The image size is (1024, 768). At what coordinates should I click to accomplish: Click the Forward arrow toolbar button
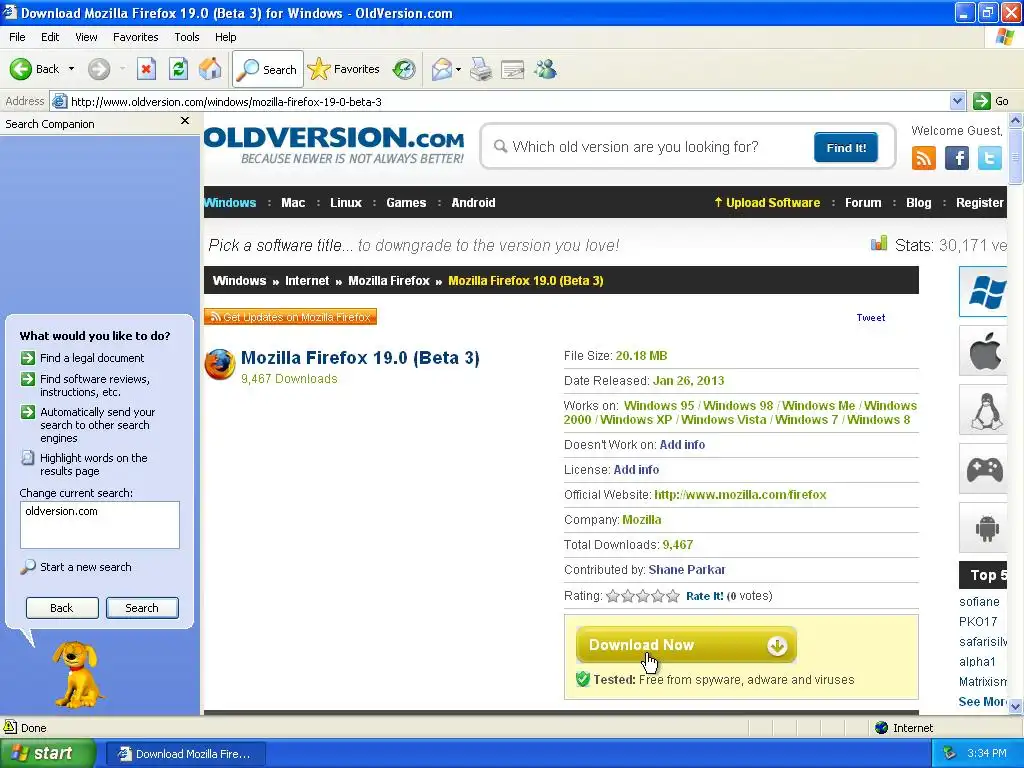point(99,69)
